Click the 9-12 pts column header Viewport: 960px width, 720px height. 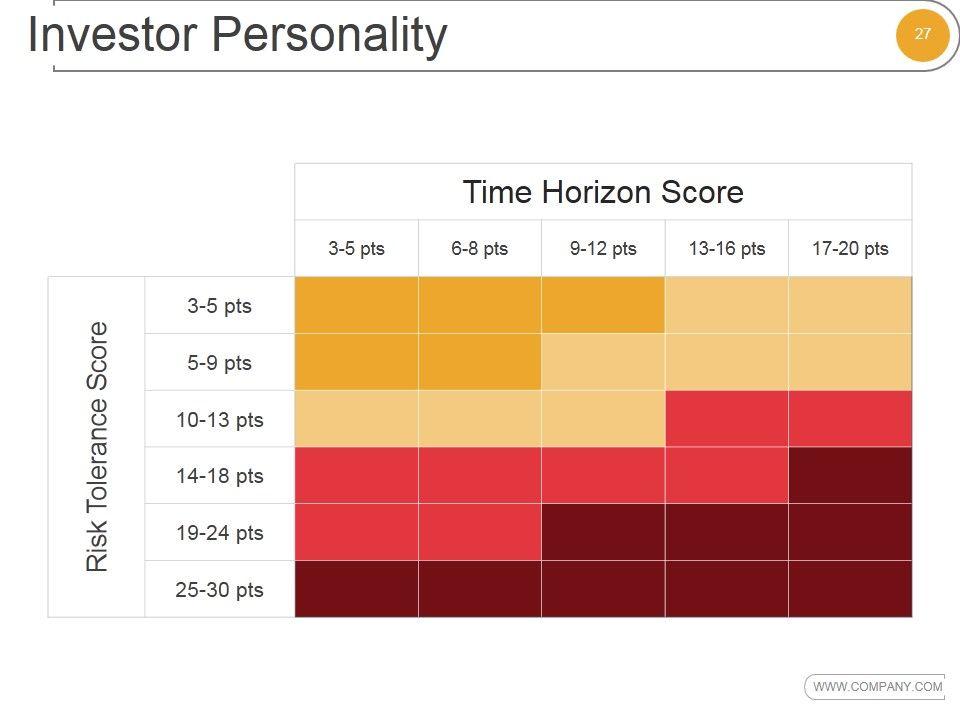click(x=603, y=249)
